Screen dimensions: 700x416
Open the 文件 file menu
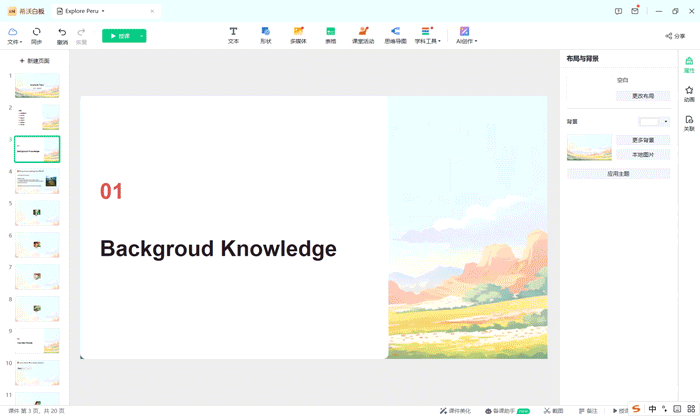pos(14,36)
